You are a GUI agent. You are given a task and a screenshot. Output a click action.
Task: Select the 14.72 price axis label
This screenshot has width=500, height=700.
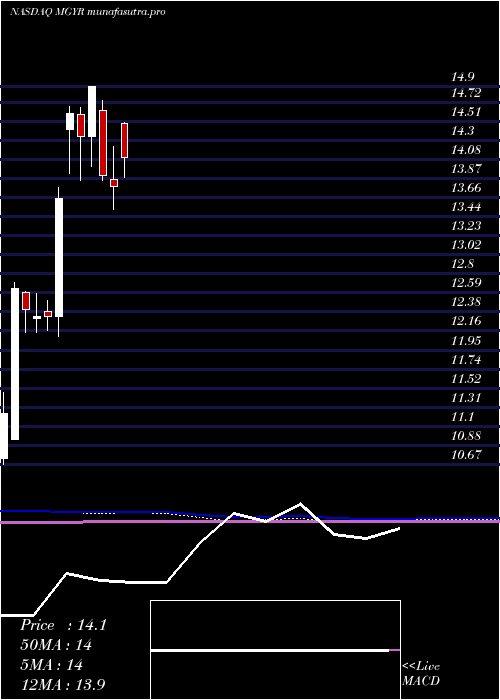(x=466, y=93)
